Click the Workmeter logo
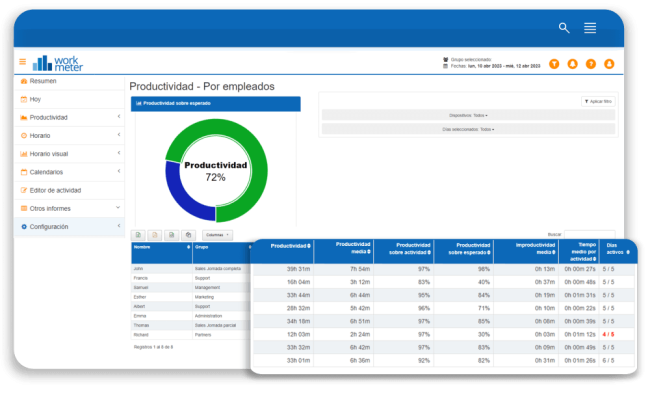This screenshot has width=650, height=395. [58, 63]
